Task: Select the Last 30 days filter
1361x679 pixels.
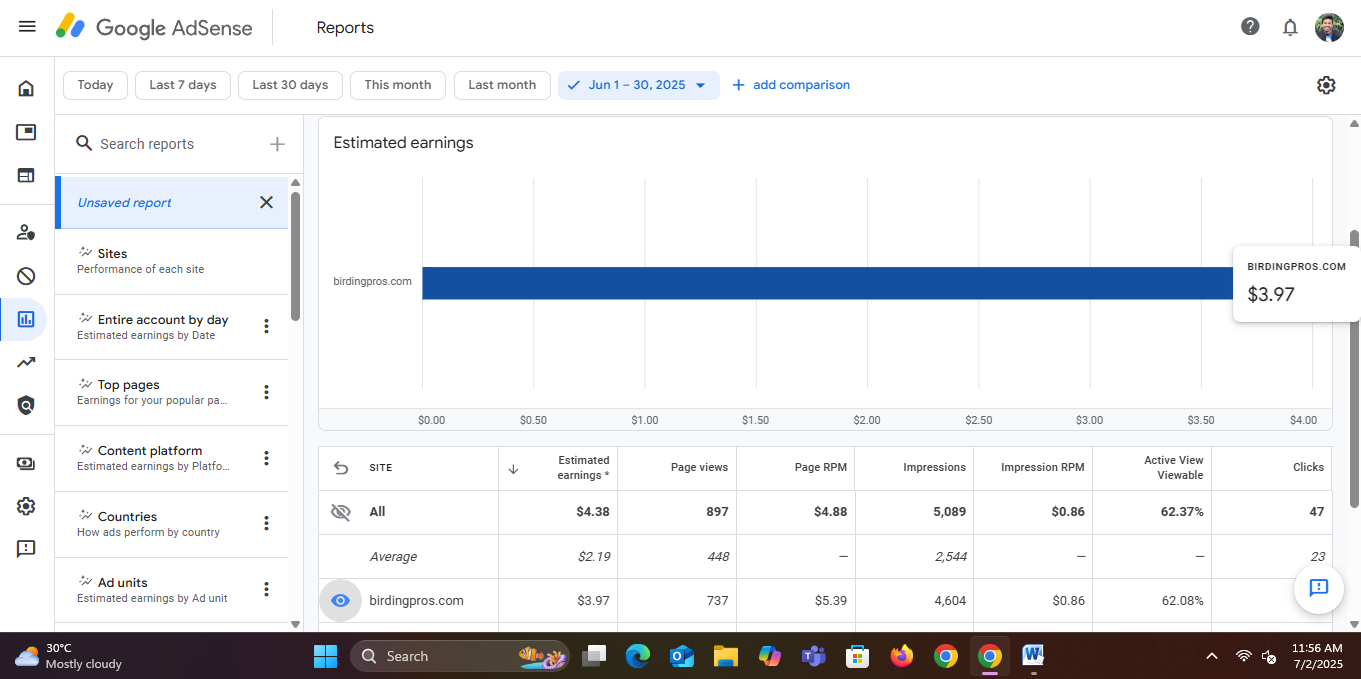Action: 290,85
